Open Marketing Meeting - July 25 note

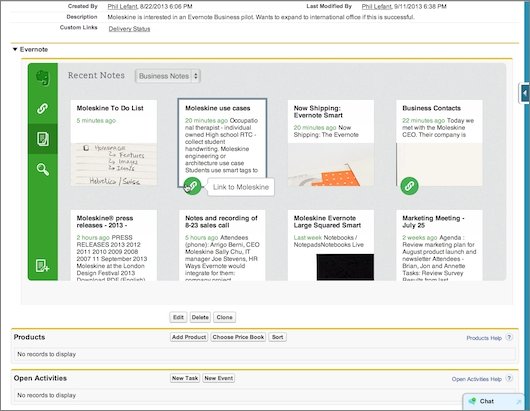pyautogui.click(x=439, y=245)
